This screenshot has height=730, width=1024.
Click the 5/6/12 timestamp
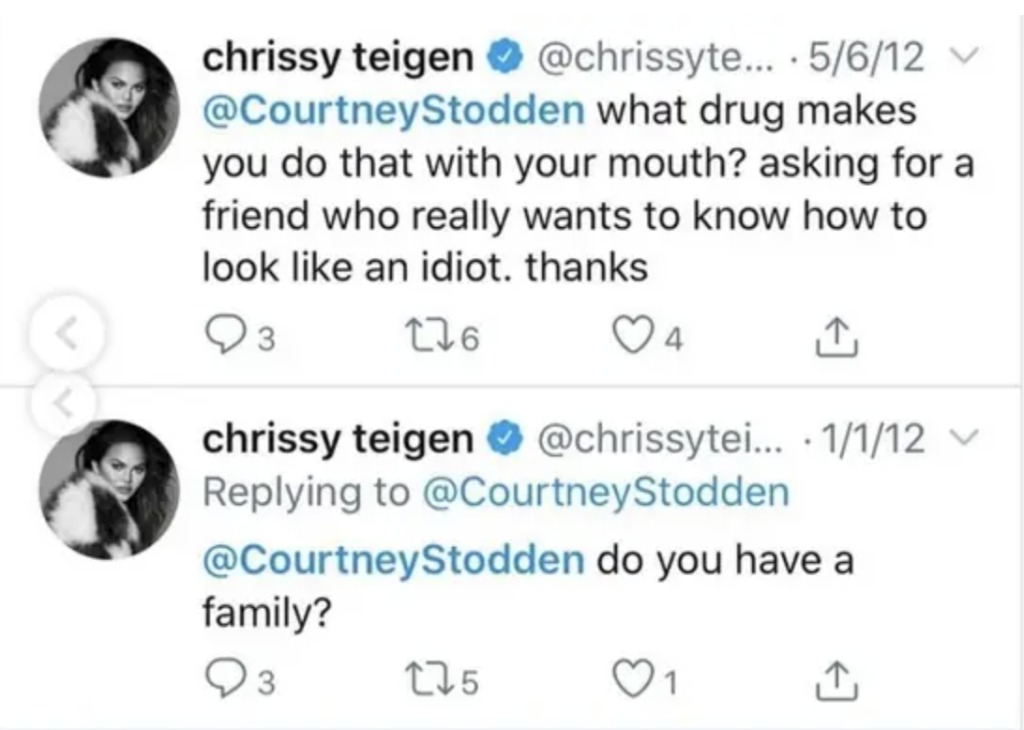(x=866, y=57)
